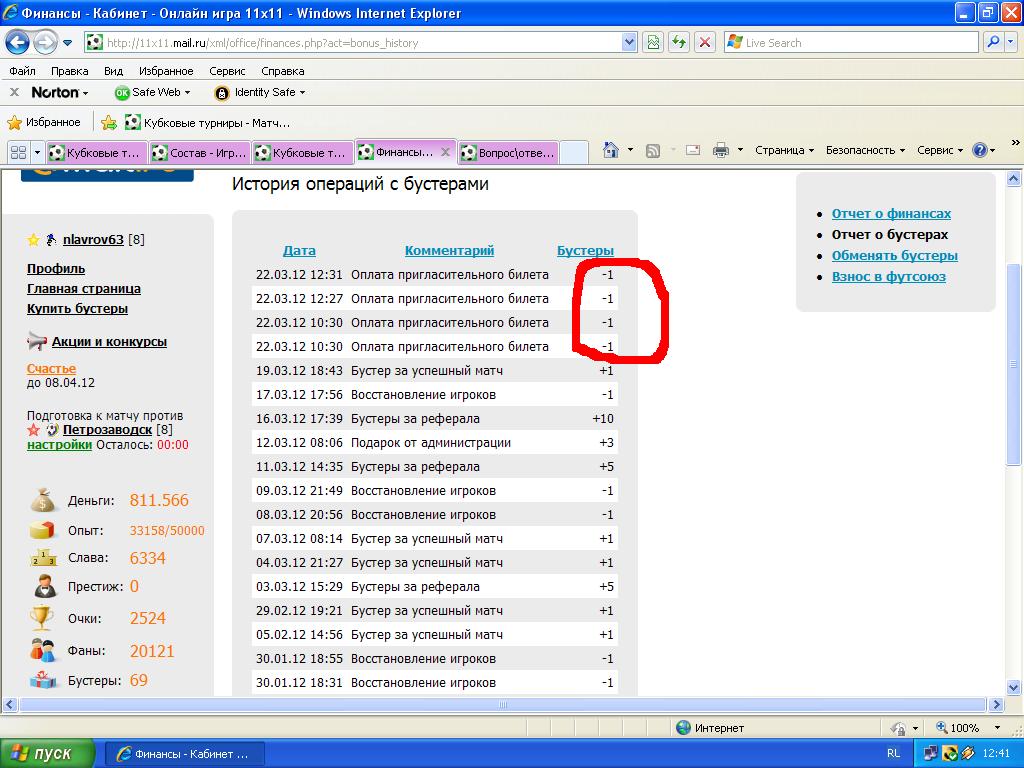Expand the Norton dropdown menu
Screen dimensions: 1024x768
point(59,92)
